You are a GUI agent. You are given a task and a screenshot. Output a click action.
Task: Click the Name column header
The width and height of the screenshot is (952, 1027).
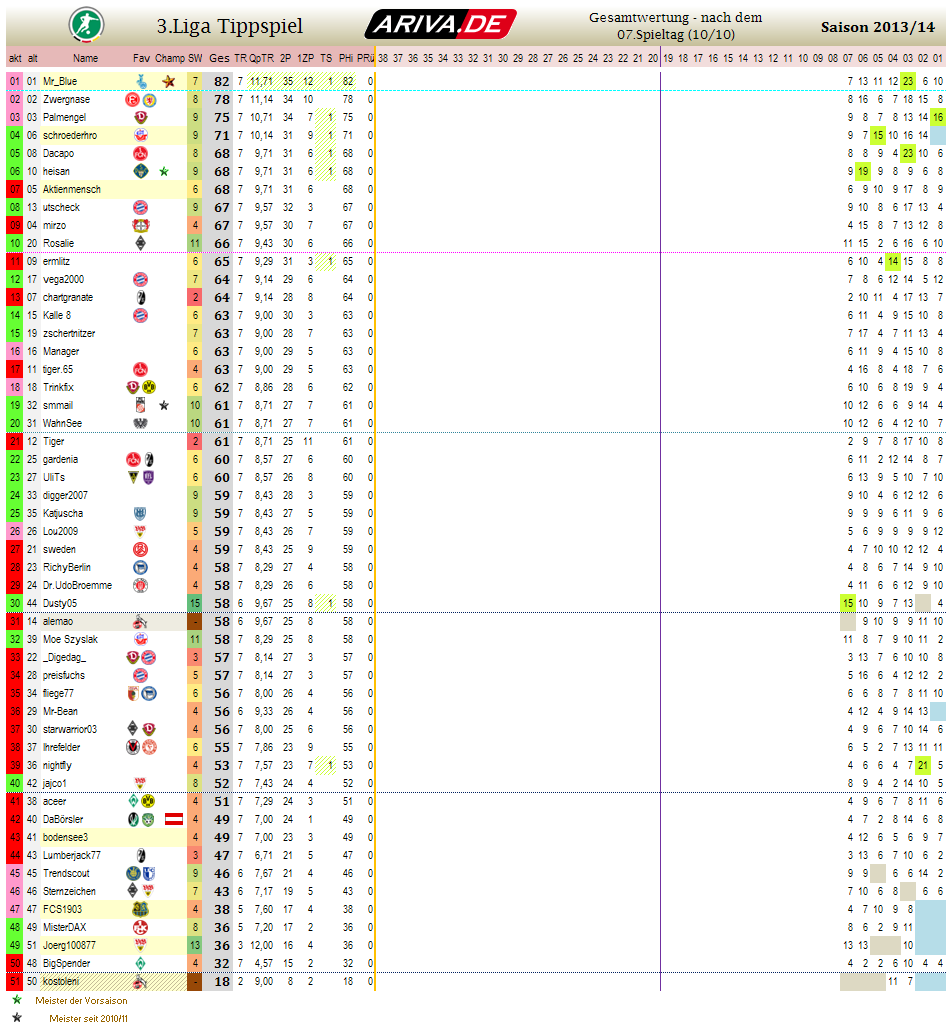click(85, 58)
